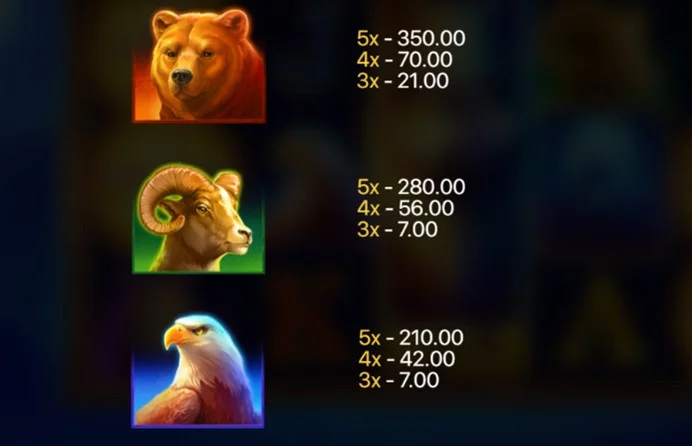This screenshot has height=446, width=692.
Task: Click the 5x label beside the ram
Action: click(368, 187)
